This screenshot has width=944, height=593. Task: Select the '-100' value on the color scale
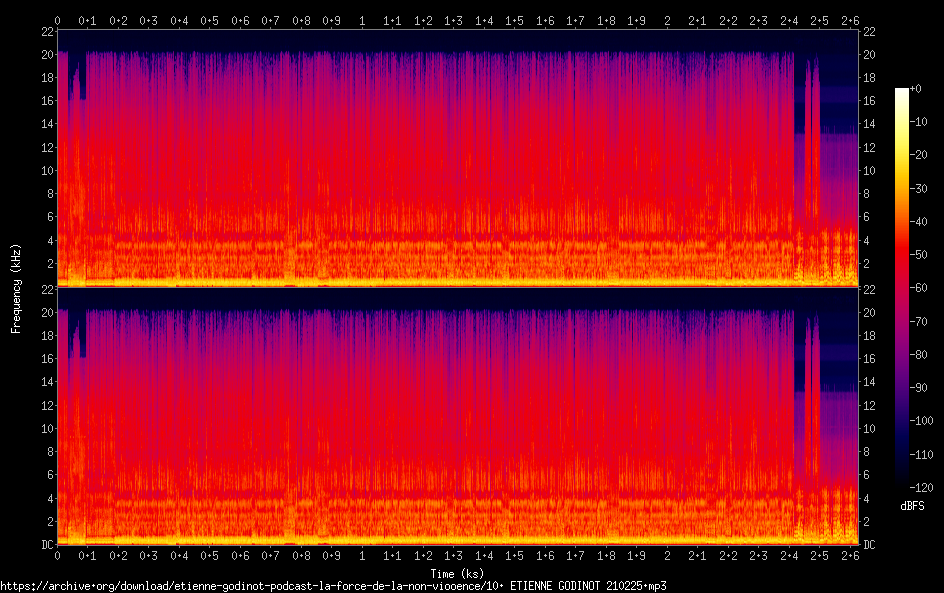922,421
